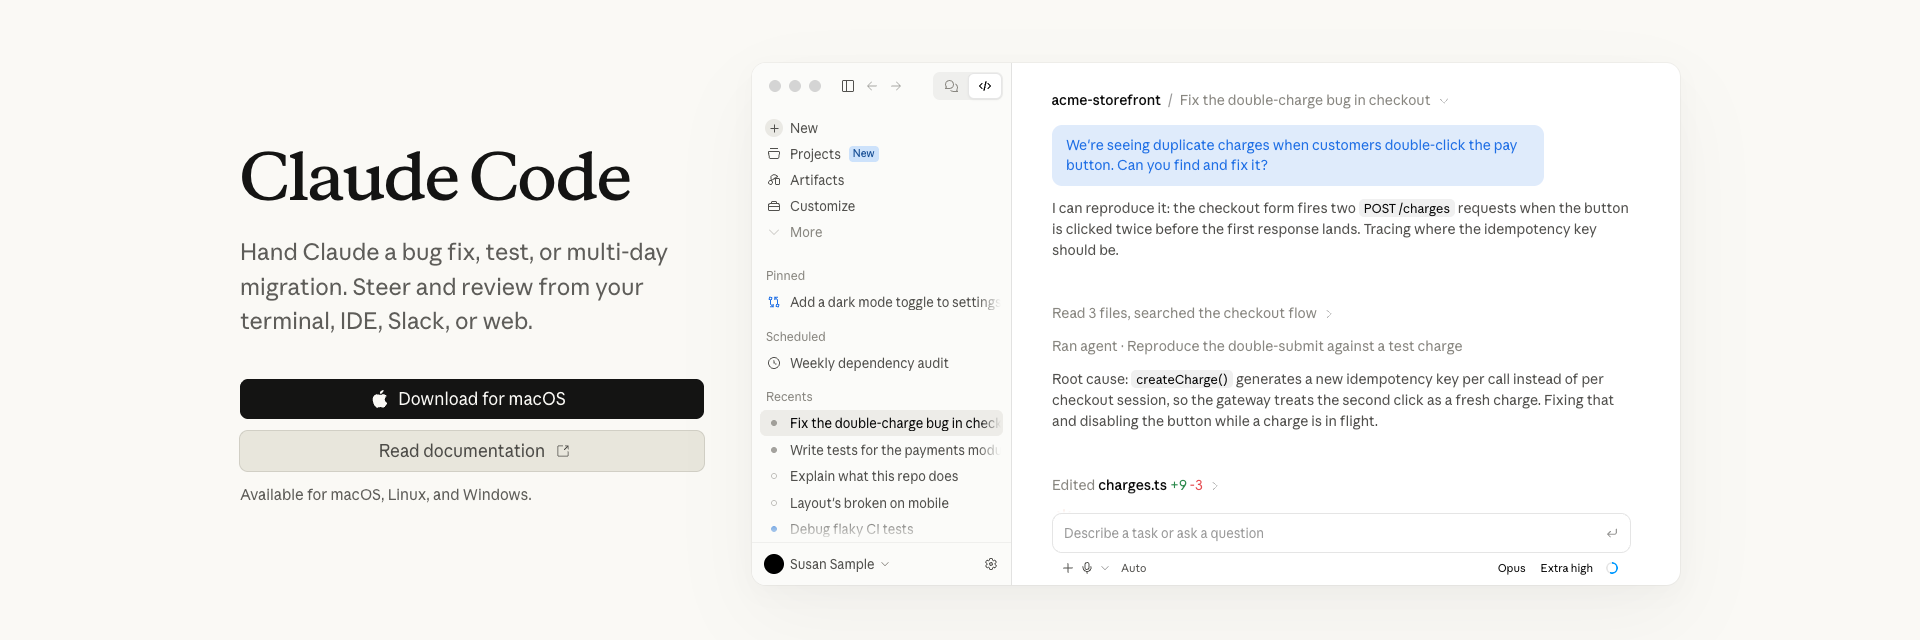Click the microphone icon
The height and width of the screenshot is (640, 1920).
click(x=1087, y=568)
